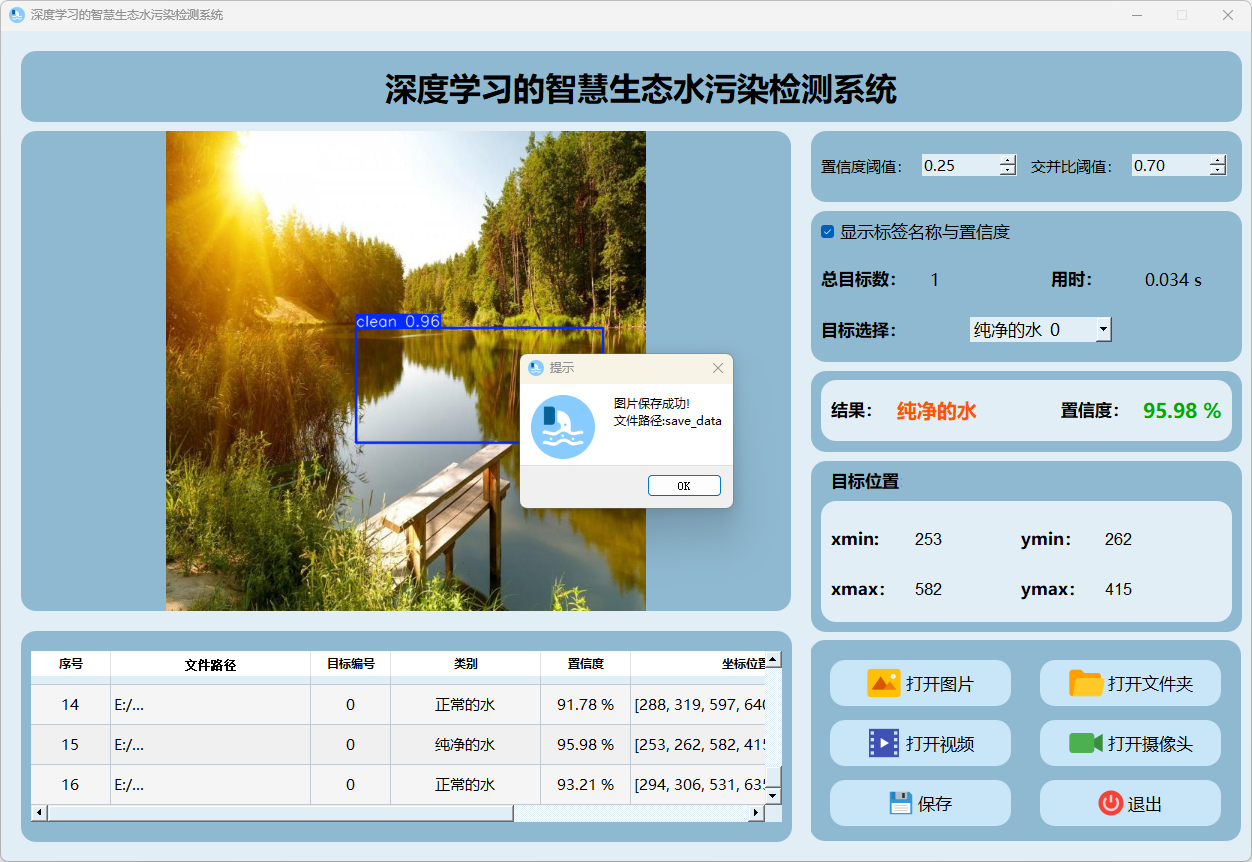This screenshot has width=1252, height=862.
Task: Open the 目标选择 dropdown
Action: click(1102, 329)
